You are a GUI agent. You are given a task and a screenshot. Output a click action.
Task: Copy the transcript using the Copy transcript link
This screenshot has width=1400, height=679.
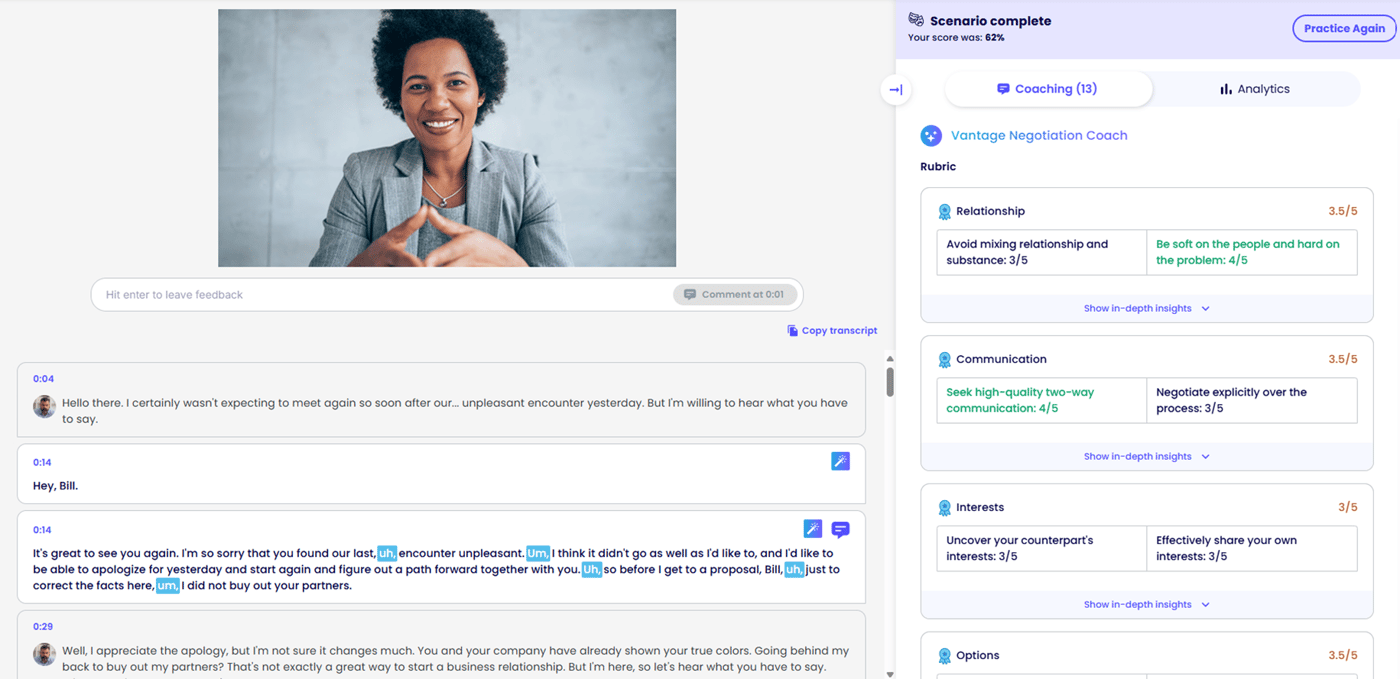832,331
